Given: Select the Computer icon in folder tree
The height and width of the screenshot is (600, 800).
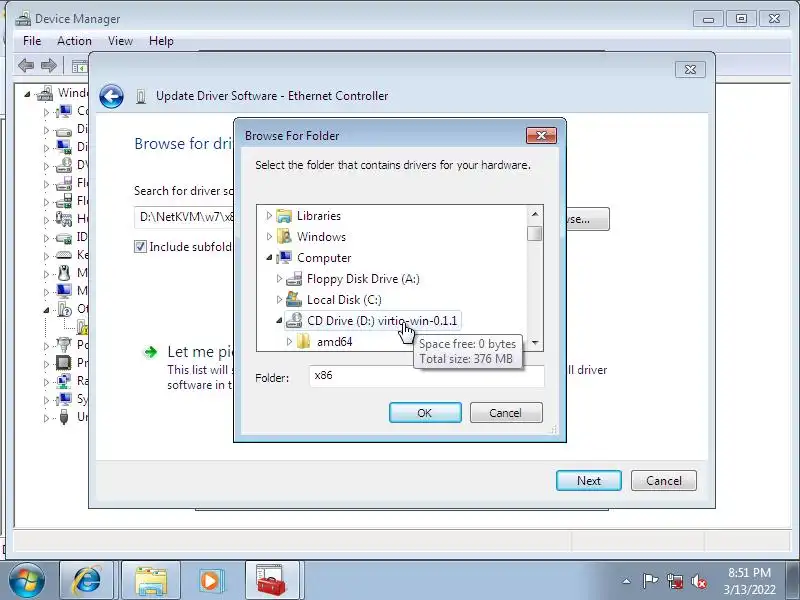Looking at the screenshot, I should click(284, 258).
